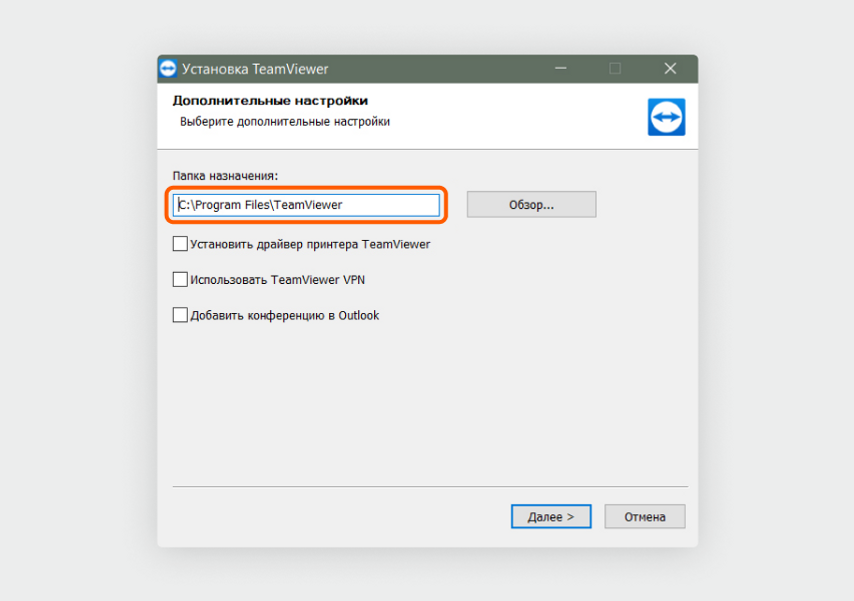The width and height of the screenshot is (854, 601).
Task: Click the Установка TeamViewer title bar text
Action: point(255,69)
